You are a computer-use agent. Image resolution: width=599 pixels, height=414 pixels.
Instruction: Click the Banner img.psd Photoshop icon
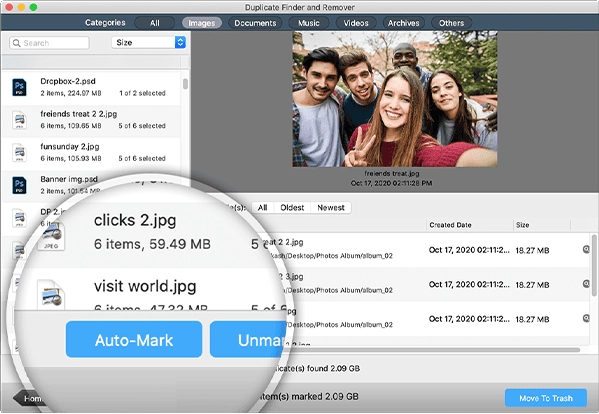19,185
